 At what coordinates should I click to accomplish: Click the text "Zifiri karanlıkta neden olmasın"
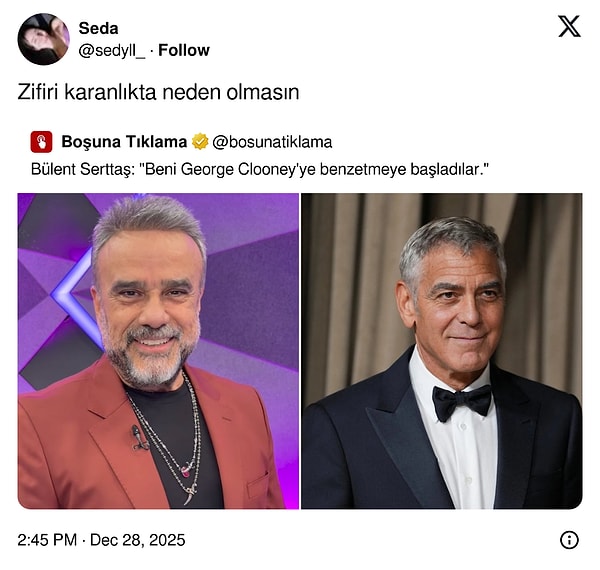pyautogui.click(x=159, y=91)
